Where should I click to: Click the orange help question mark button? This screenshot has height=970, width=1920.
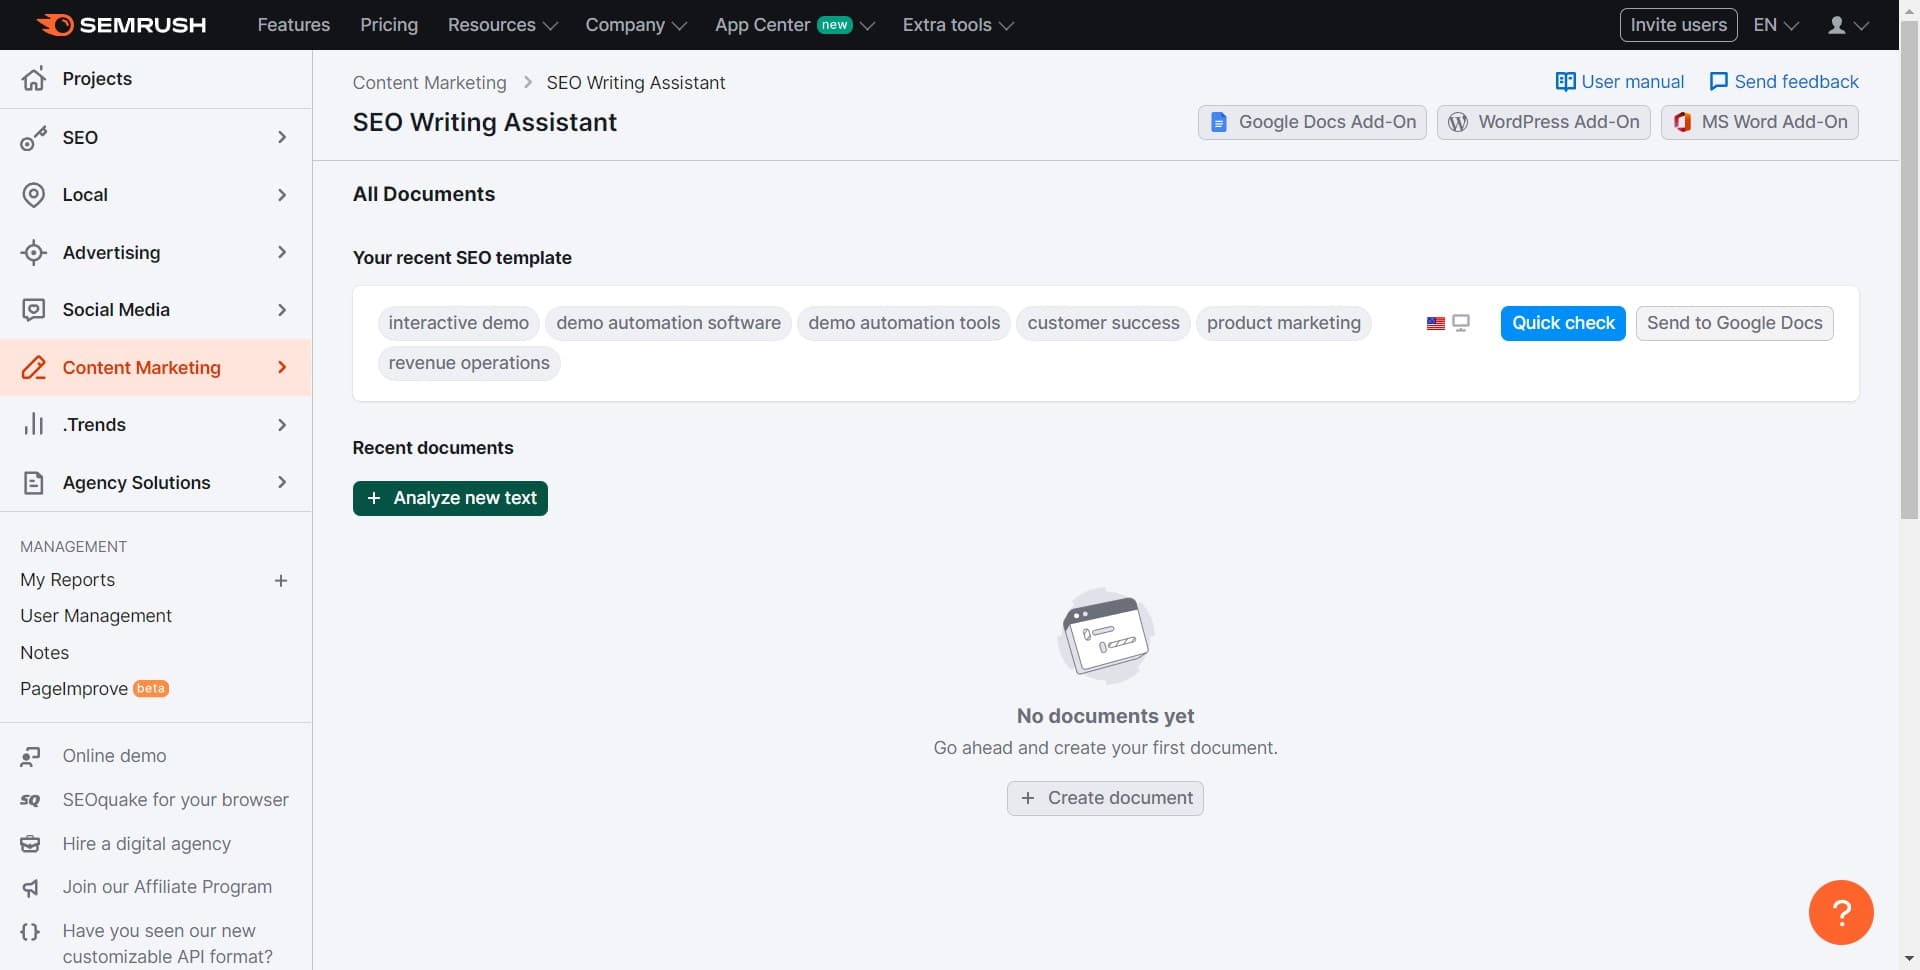[1840, 912]
